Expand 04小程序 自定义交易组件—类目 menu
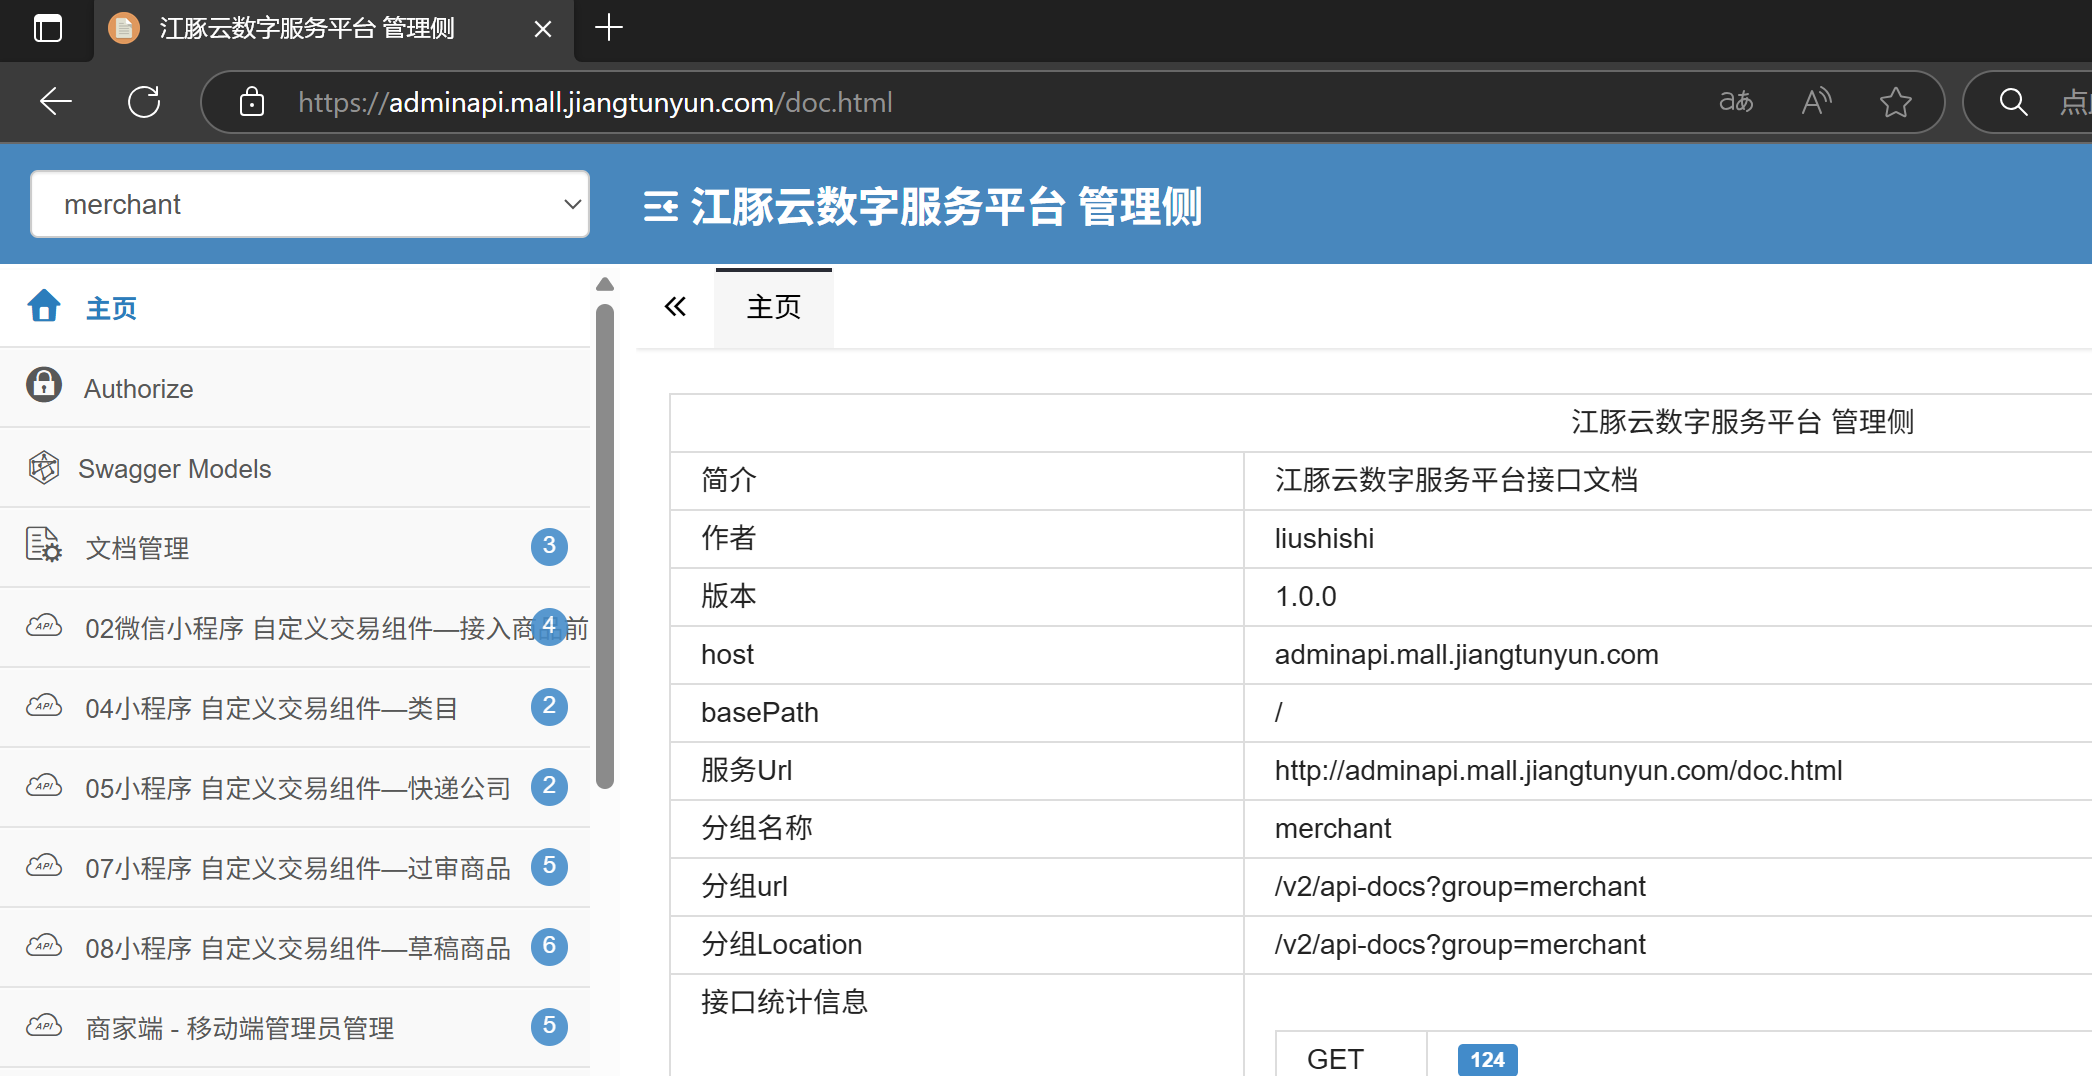This screenshot has height=1076, width=2092. [272, 708]
